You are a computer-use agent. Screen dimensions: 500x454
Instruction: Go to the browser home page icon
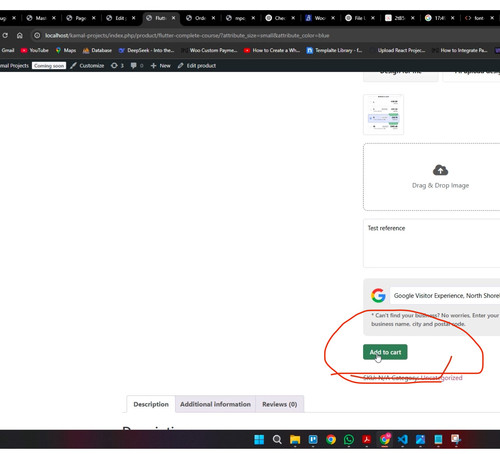[x=20, y=35]
